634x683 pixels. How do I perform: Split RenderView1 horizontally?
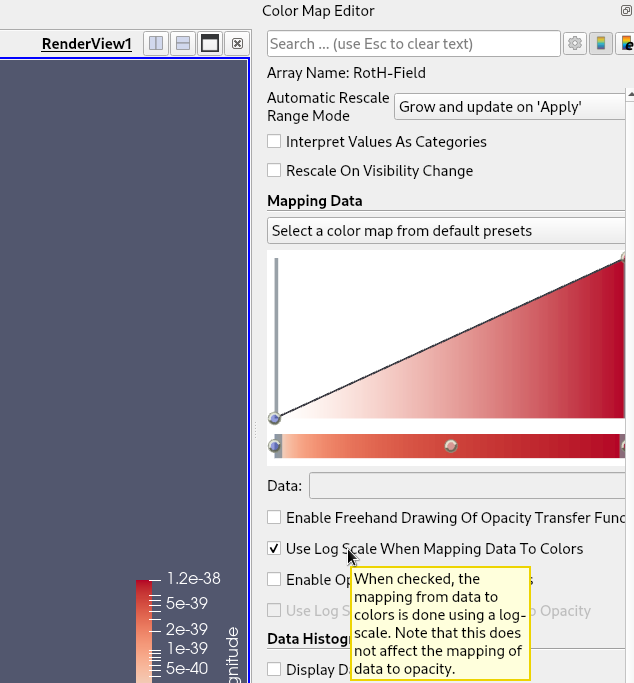[x=156, y=44]
